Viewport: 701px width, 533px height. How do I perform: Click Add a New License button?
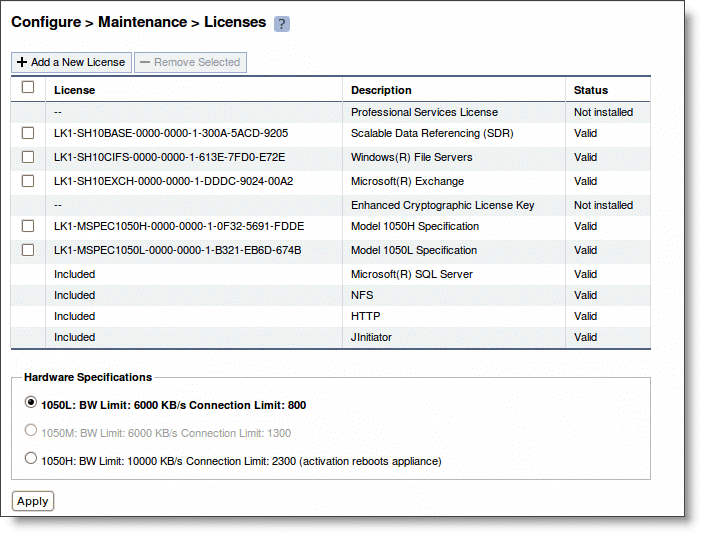[72, 62]
